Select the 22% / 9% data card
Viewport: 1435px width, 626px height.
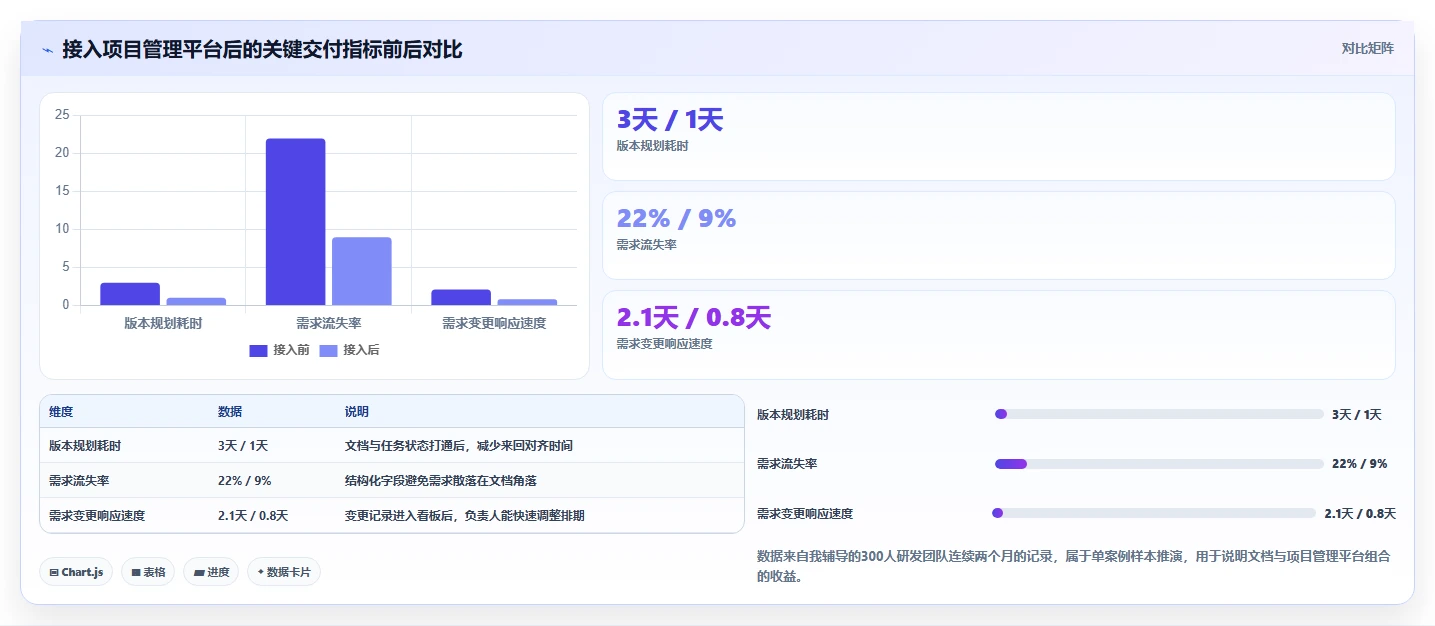[998, 235]
